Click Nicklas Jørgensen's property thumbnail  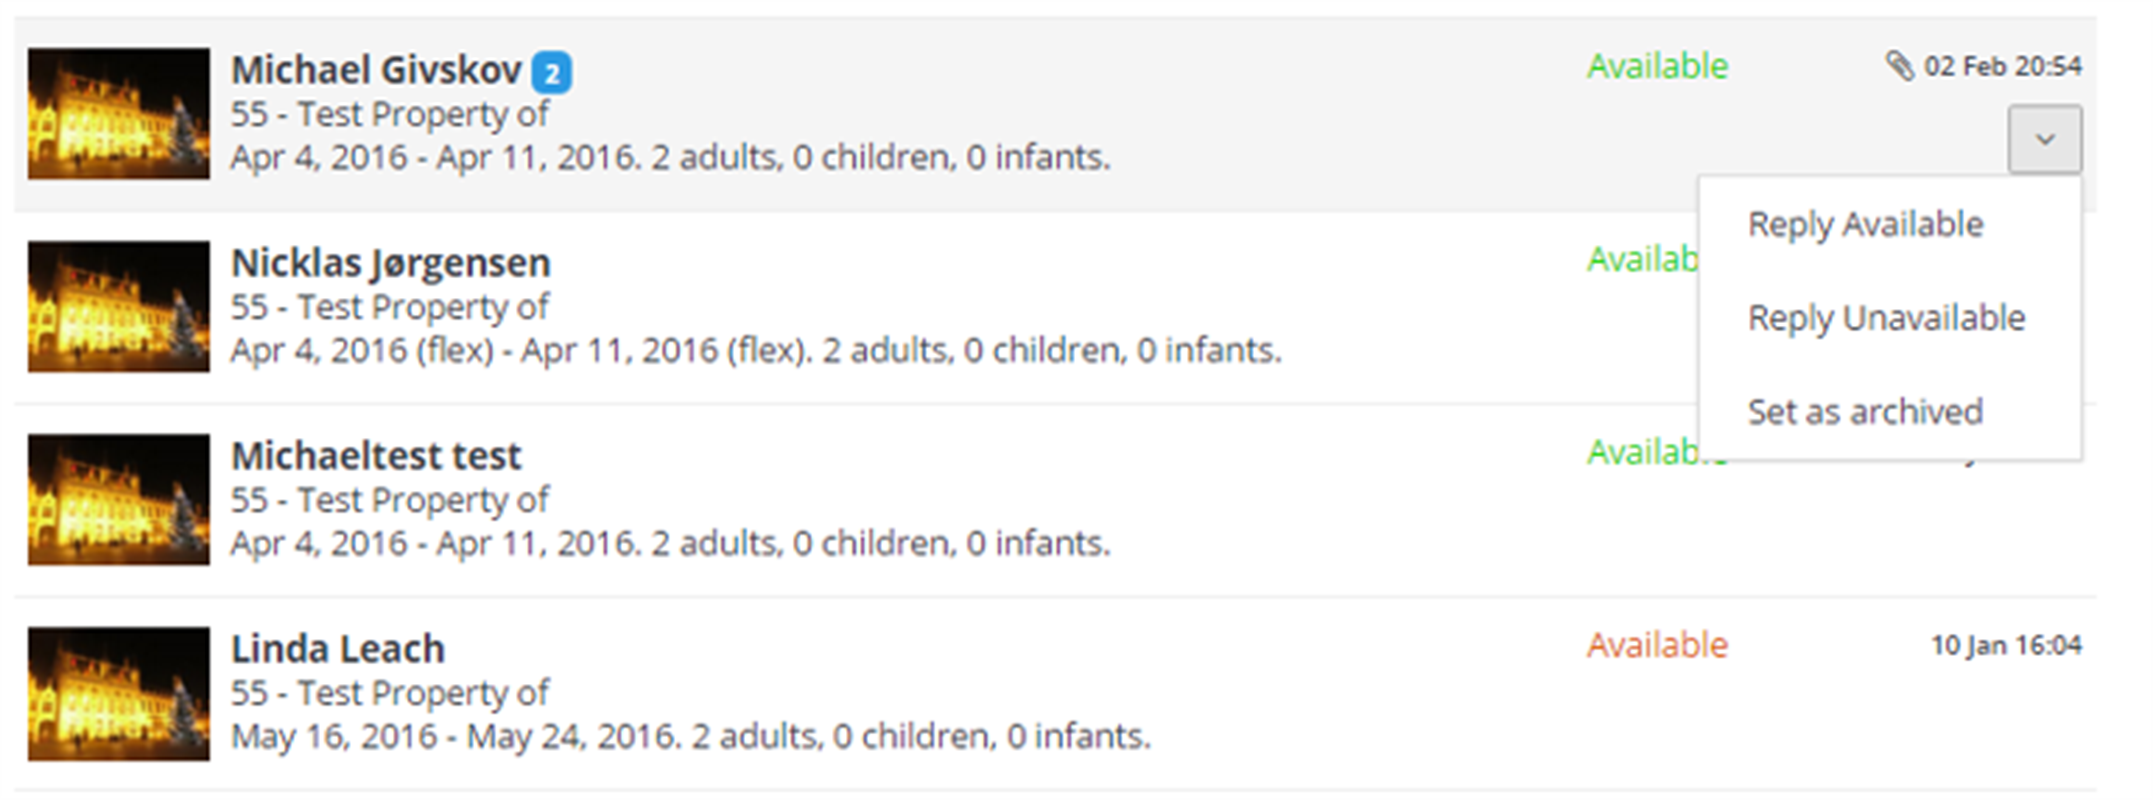tap(119, 307)
